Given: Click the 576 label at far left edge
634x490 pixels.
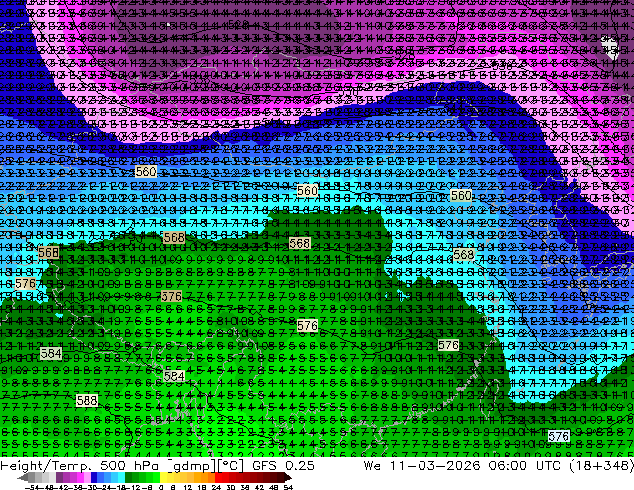Looking at the screenshot, I should click(x=25, y=284).
